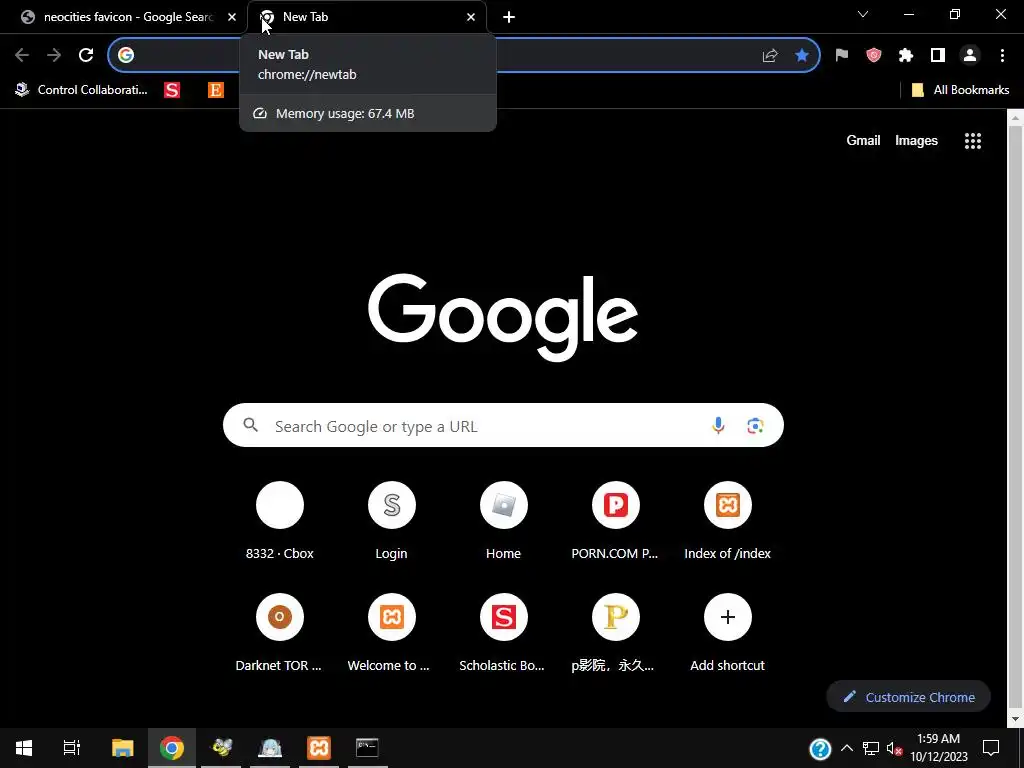Open the Login shortcut

point(391,520)
